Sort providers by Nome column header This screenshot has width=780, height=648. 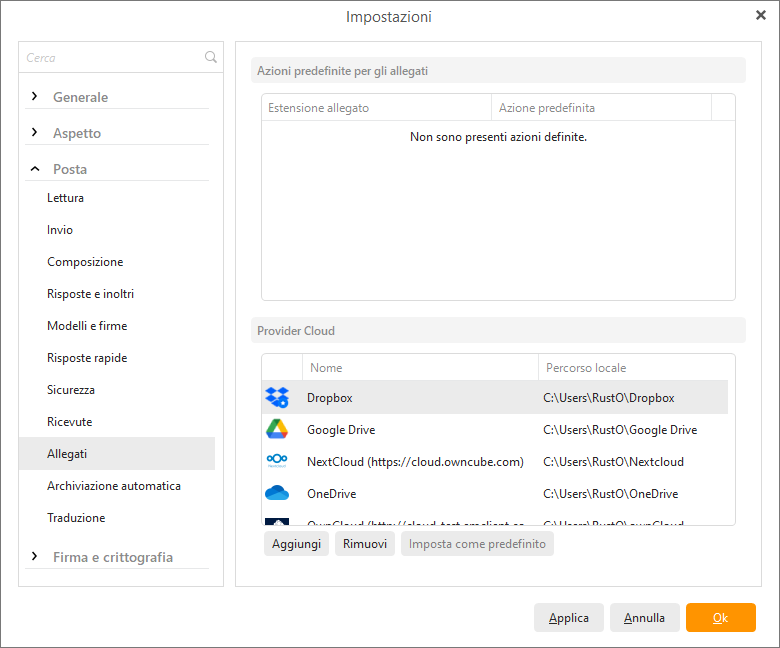[x=420, y=368]
